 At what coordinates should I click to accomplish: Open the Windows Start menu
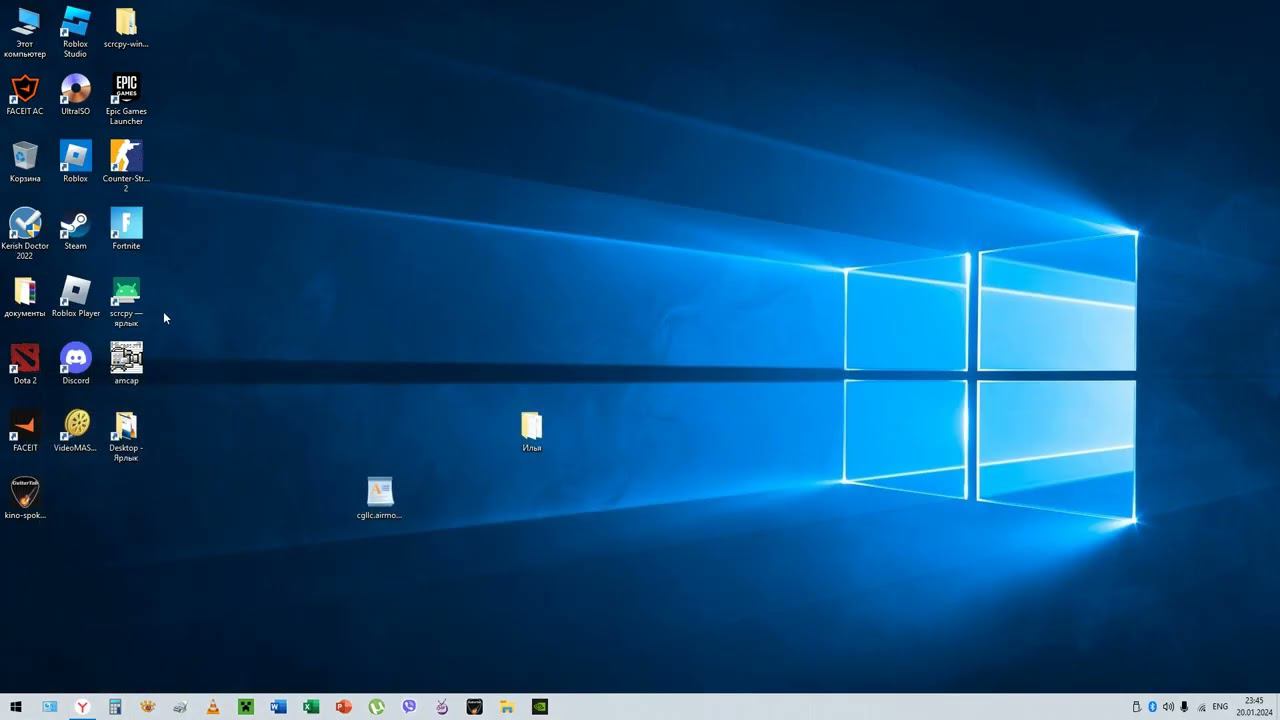[16, 707]
